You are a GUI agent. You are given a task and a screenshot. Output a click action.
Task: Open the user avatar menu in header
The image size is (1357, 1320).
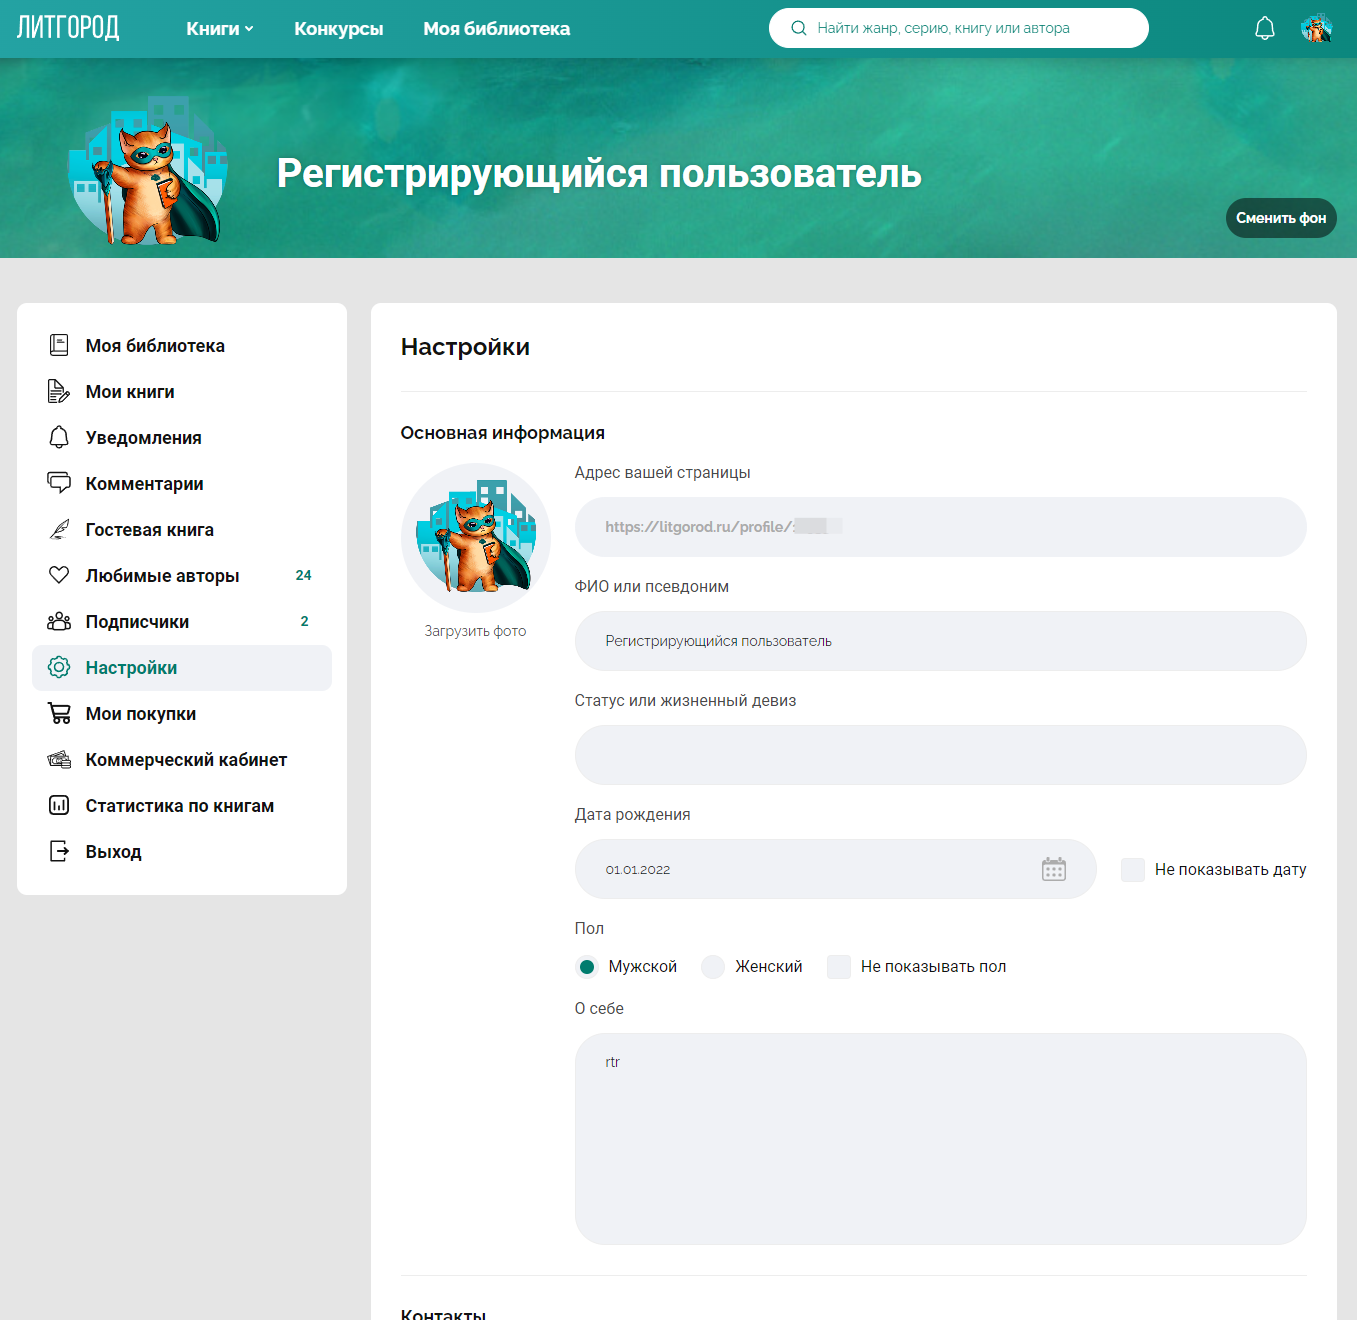(x=1316, y=28)
